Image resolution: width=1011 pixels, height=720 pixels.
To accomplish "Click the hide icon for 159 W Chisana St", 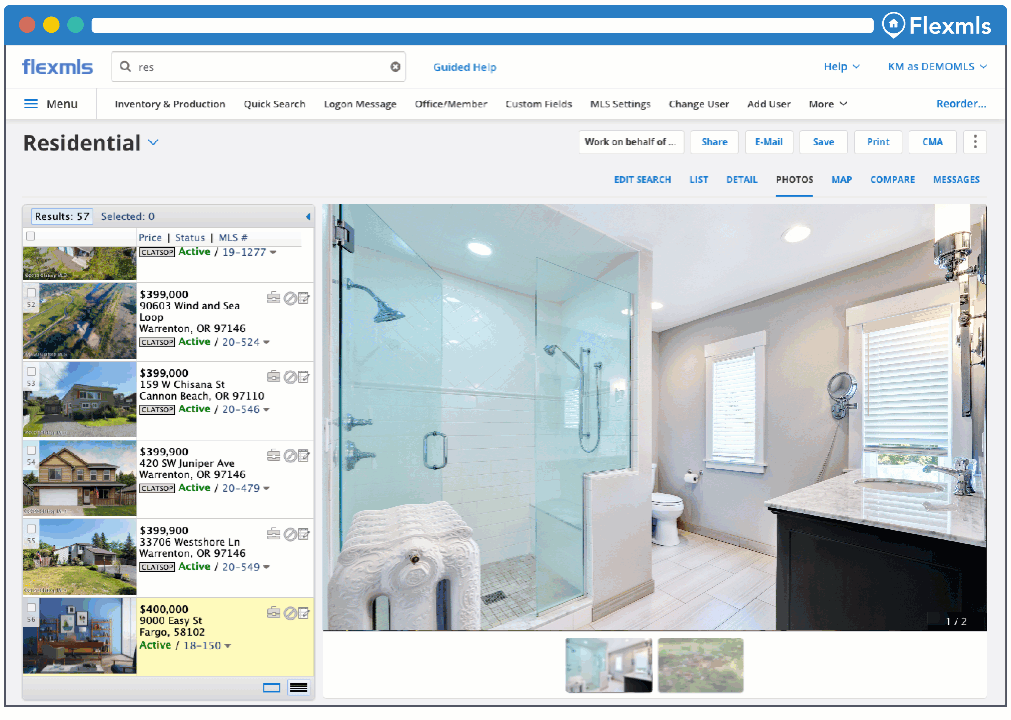I will pyautogui.click(x=290, y=377).
